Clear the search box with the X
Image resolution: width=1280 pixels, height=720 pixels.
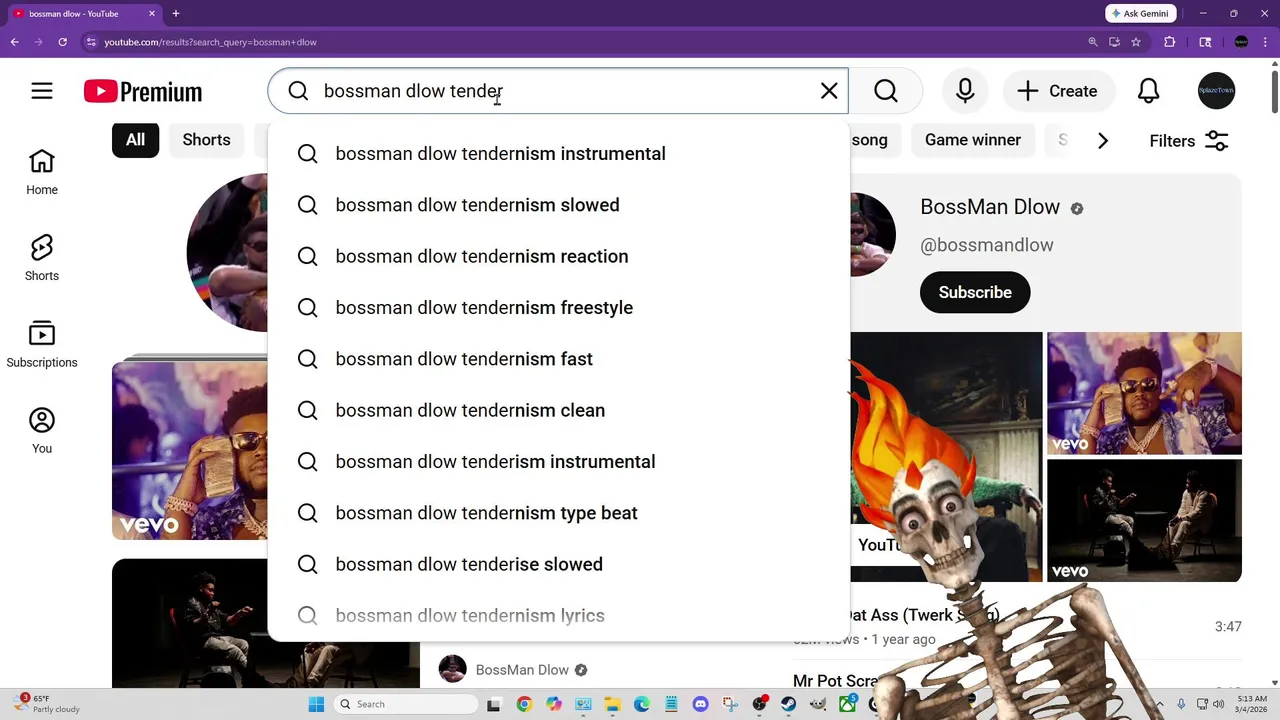point(829,91)
